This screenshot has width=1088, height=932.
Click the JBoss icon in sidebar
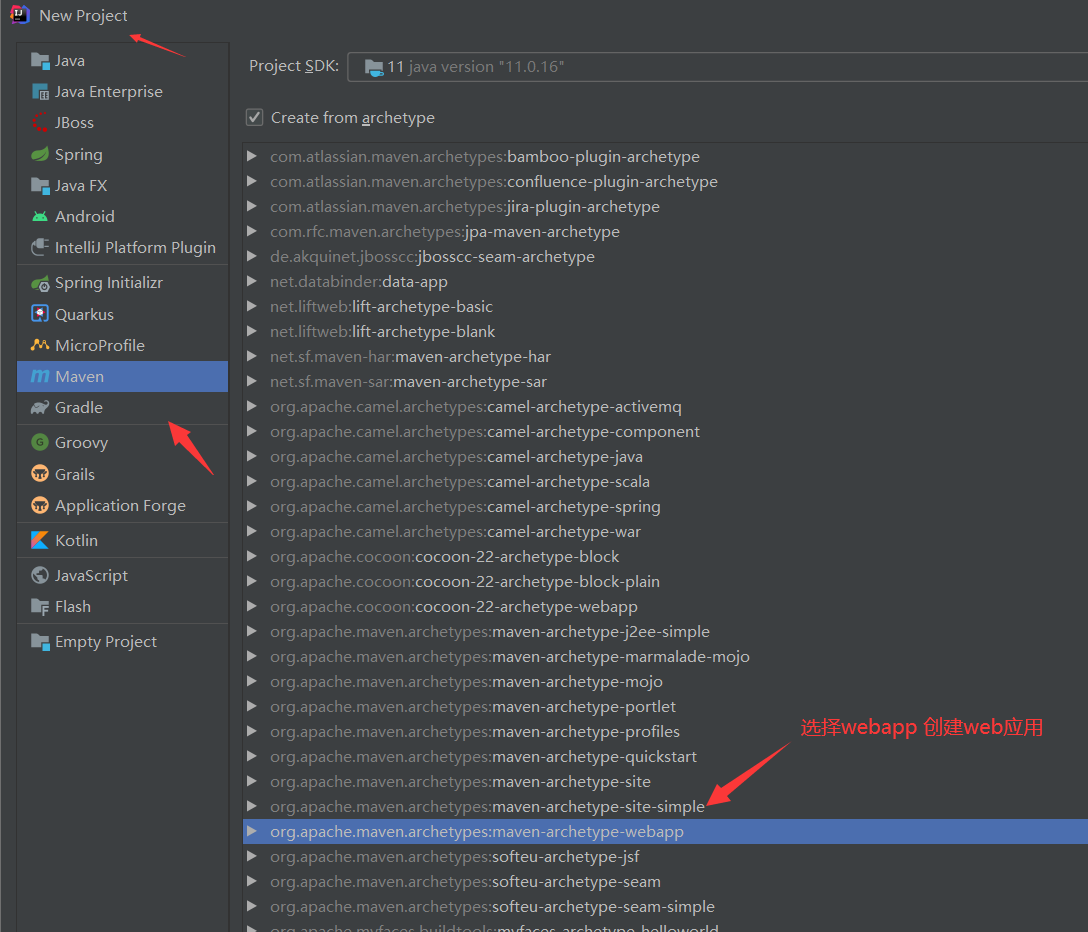coord(40,123)
